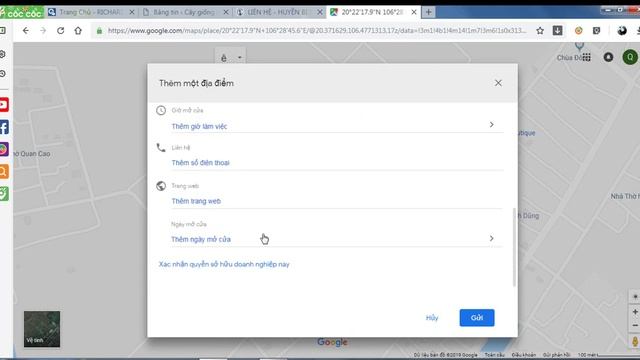
Task: Close the Trang Chủ tab
Action: coord(132,12)
